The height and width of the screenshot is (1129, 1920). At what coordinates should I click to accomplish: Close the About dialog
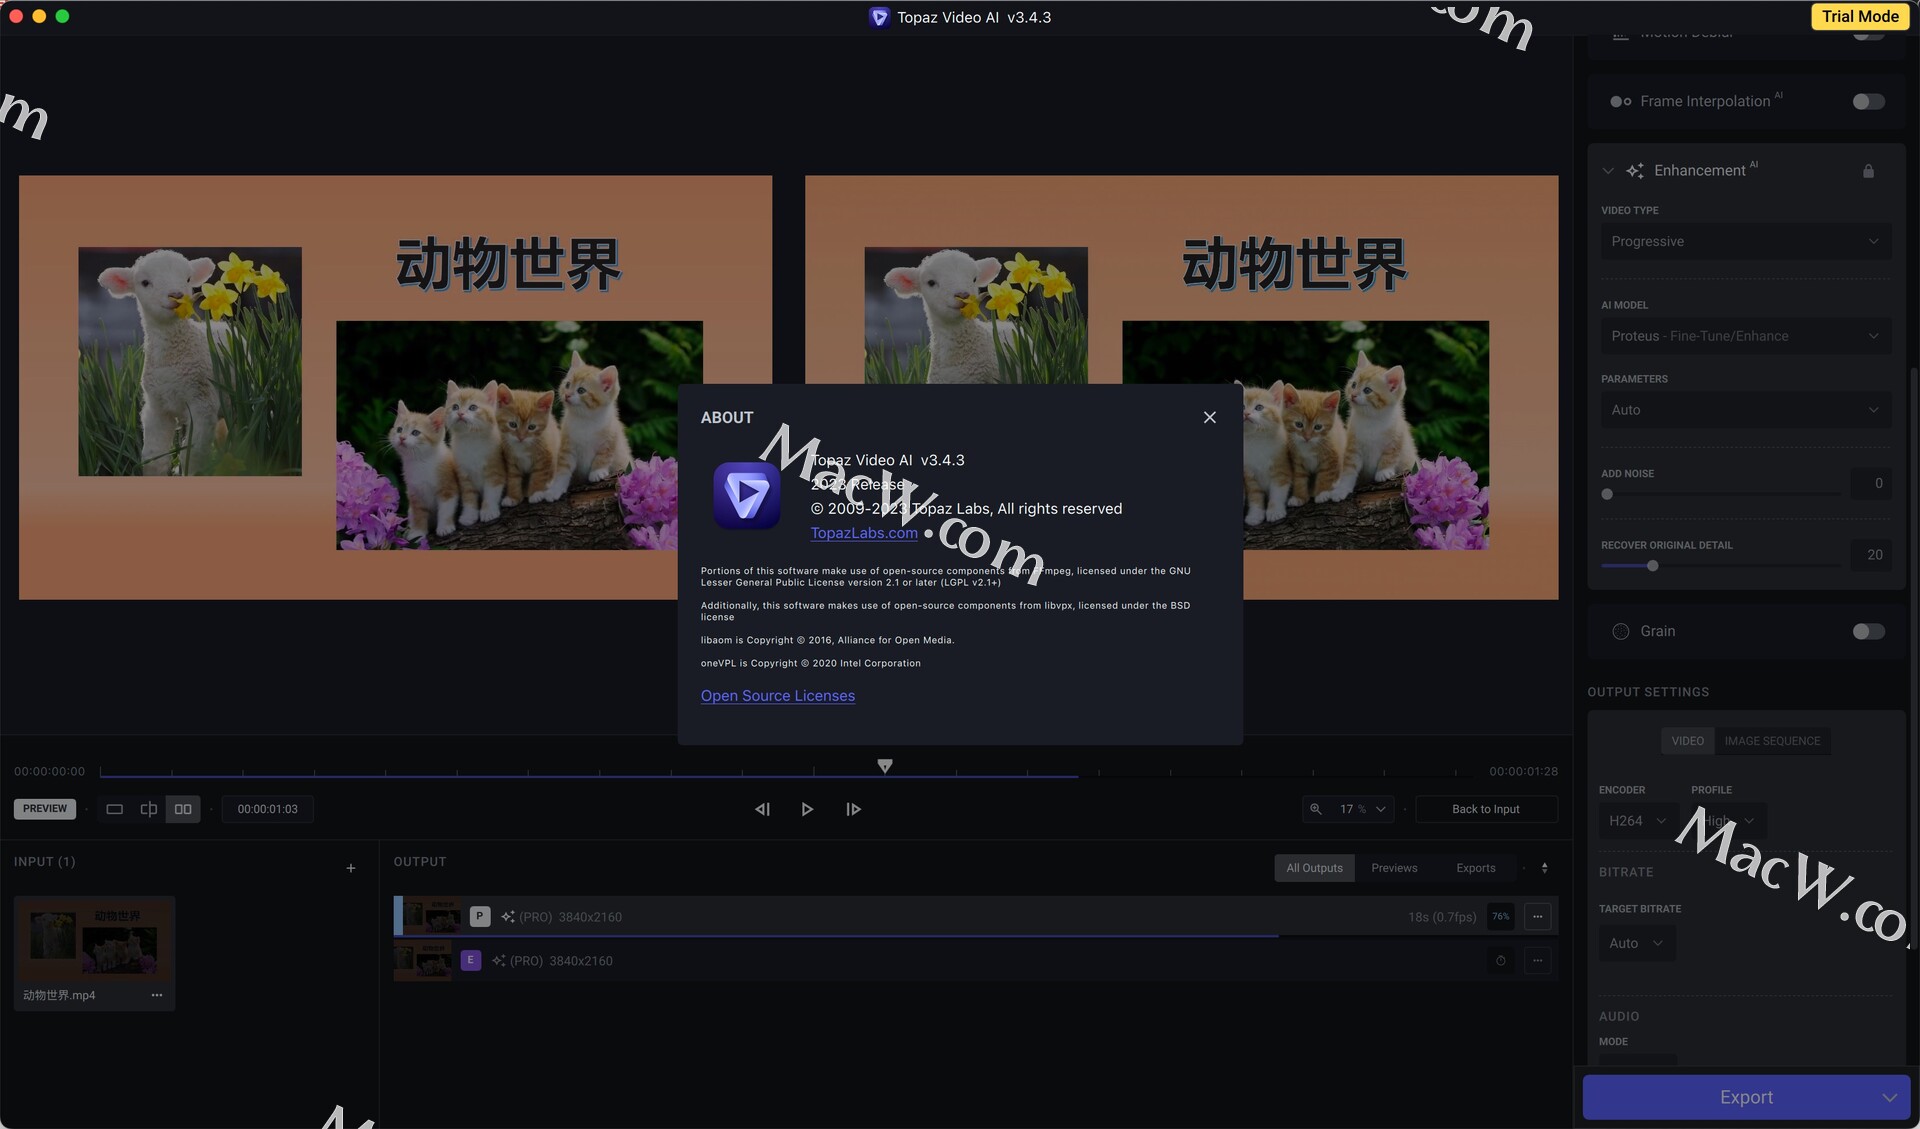coord(1209,417)
